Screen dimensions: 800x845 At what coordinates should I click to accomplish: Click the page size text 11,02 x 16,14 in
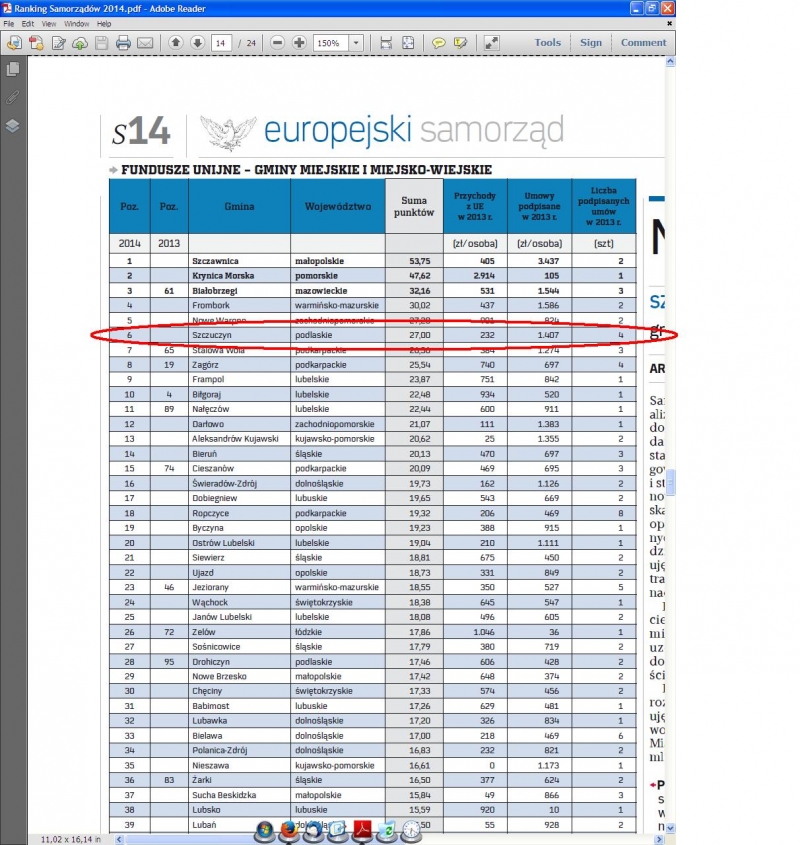tap(71, 840)
